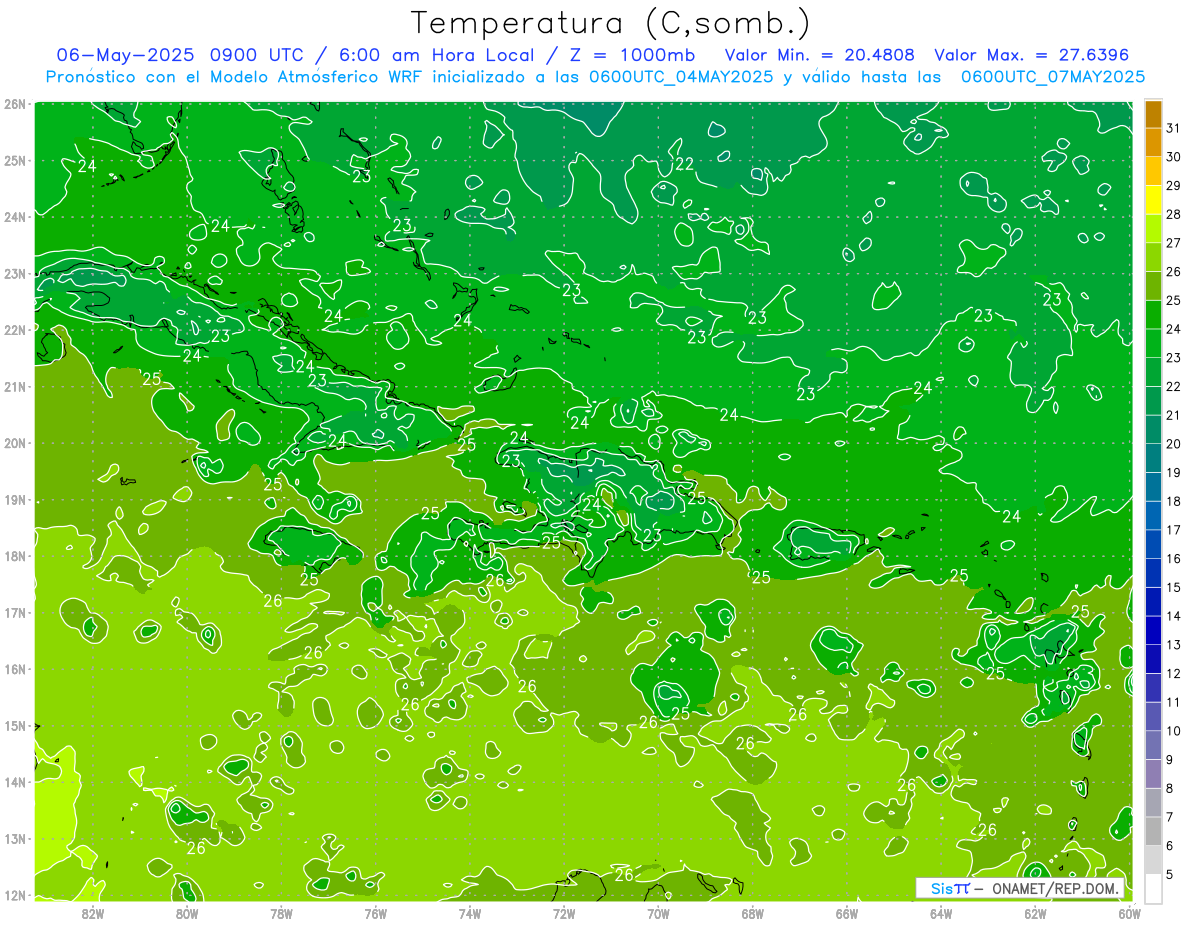Click the white 22 contour label on the map
This screenshot has height=927, width=1200.
(684, 164)
